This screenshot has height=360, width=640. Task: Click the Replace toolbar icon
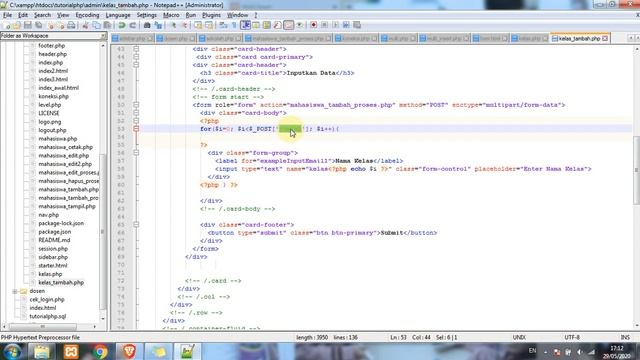coord(158,25)
